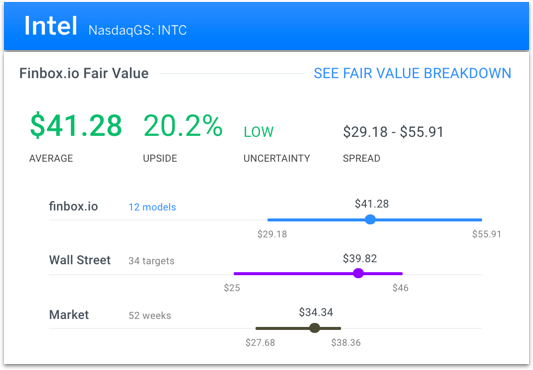Click the Wall Street row label
The image size is (533, 370).
(x=80, y=260)
